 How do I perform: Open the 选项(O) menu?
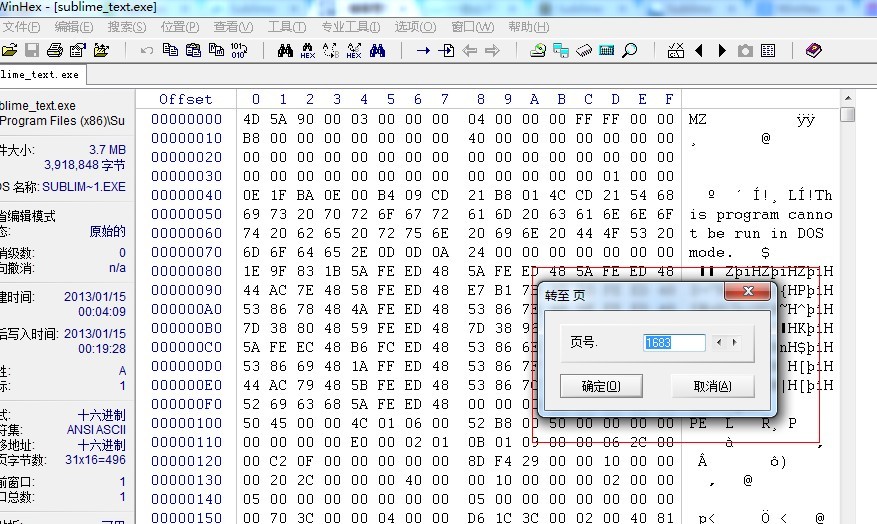tap(415, 27)
